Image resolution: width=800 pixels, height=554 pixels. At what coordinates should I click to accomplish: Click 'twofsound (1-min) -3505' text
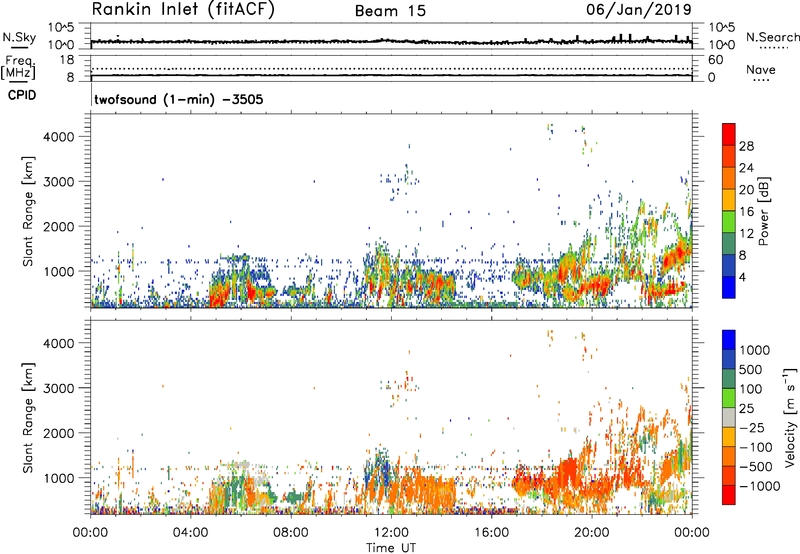point(179,99)
